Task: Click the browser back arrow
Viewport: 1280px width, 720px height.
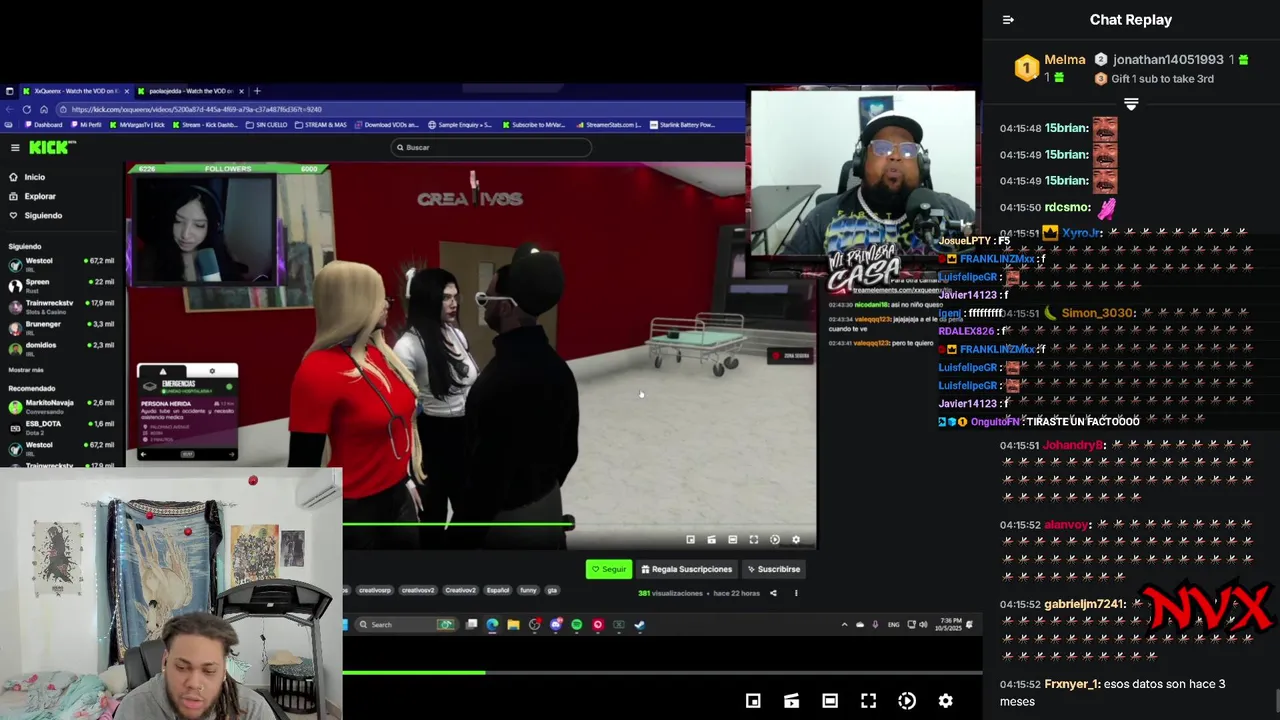Action: coord(10,109)
